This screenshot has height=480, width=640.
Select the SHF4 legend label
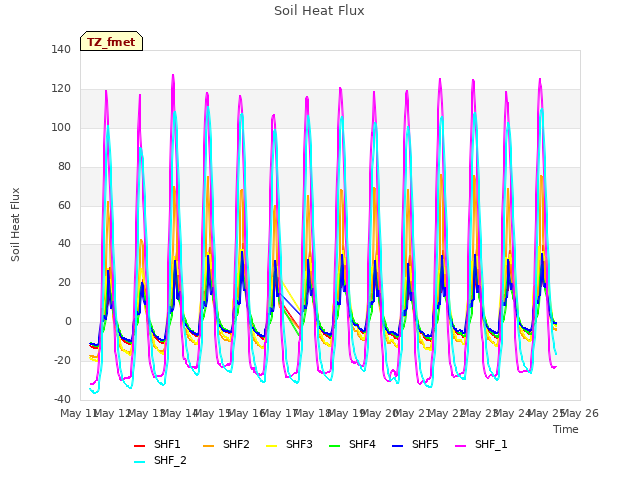(362, 444)
